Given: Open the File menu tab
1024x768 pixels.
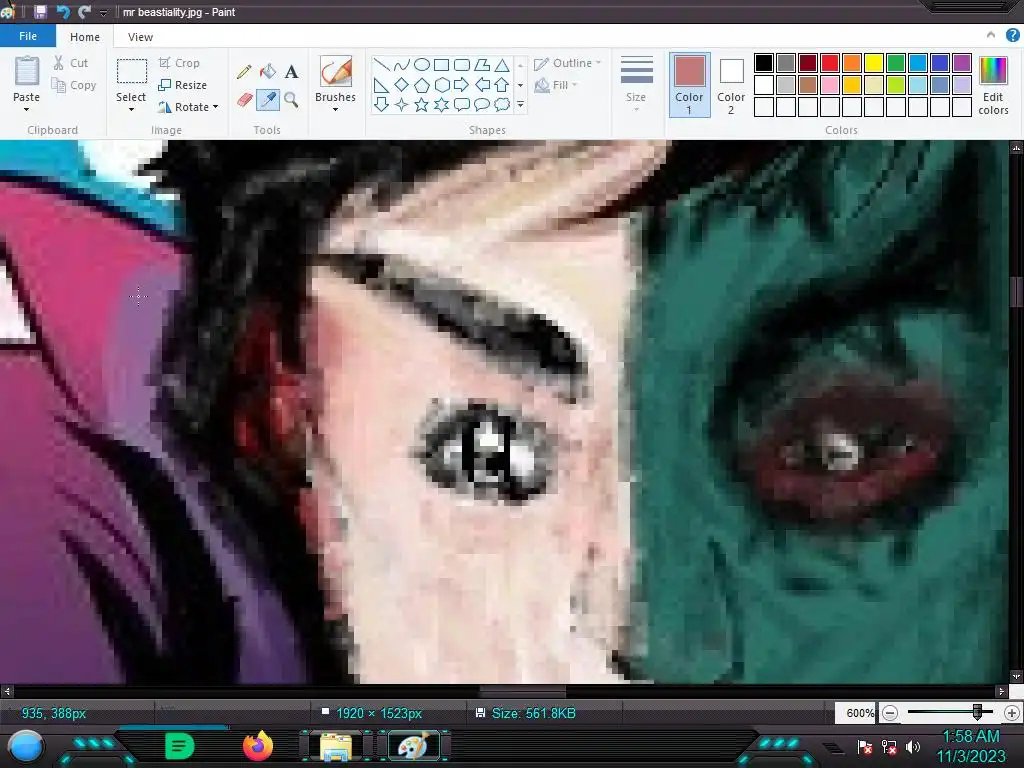Looking at the screenshot, I should point(27,36).
